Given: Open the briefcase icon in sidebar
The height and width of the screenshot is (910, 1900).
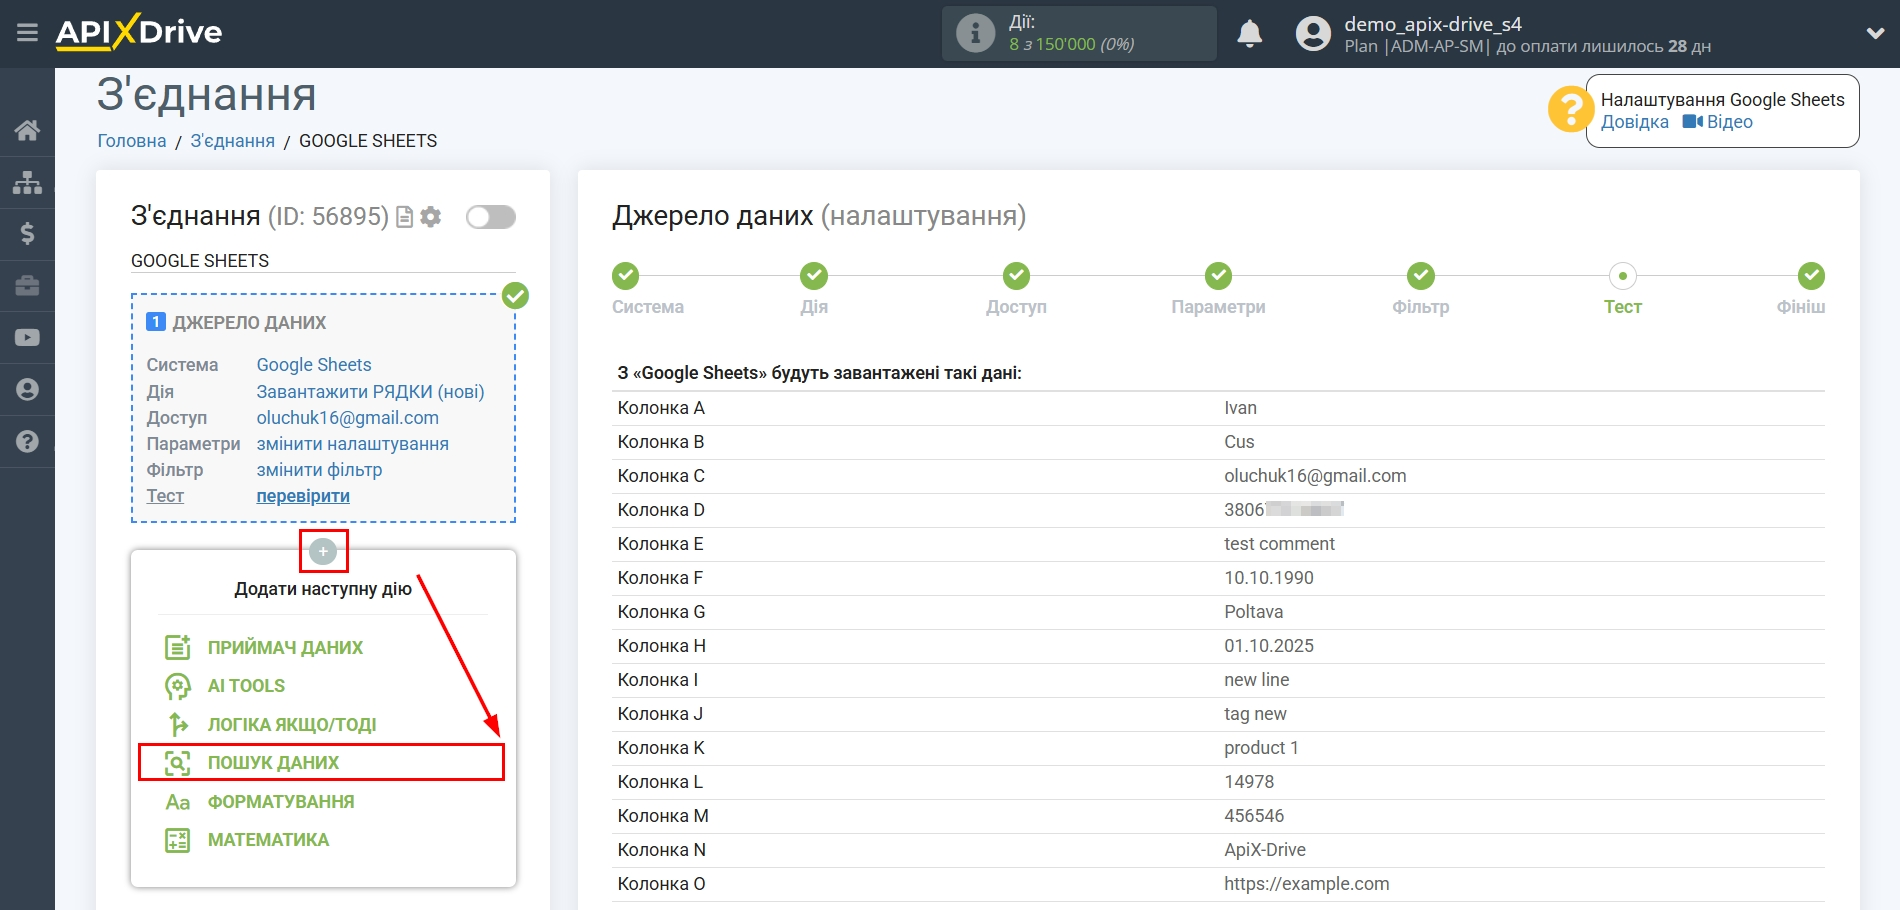Looking at the screenshot, I should tap(27, 286).
